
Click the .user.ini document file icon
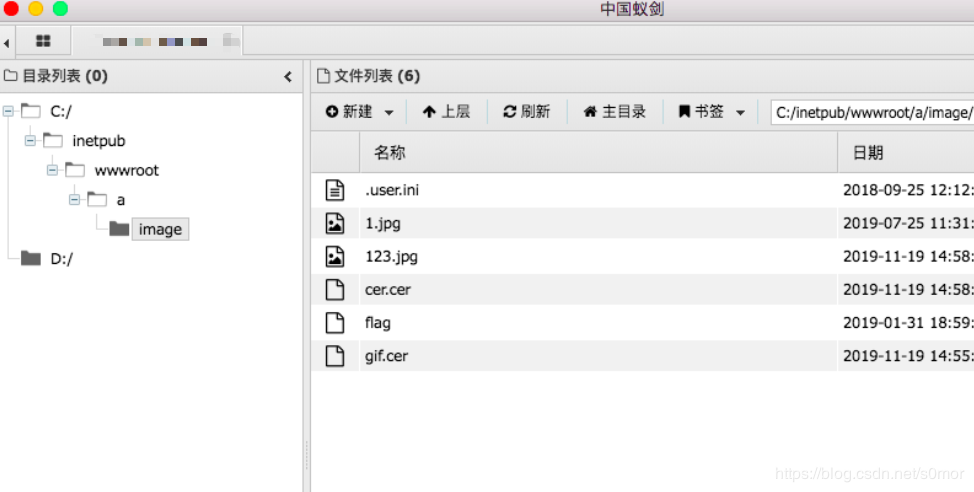coord(335,189)
